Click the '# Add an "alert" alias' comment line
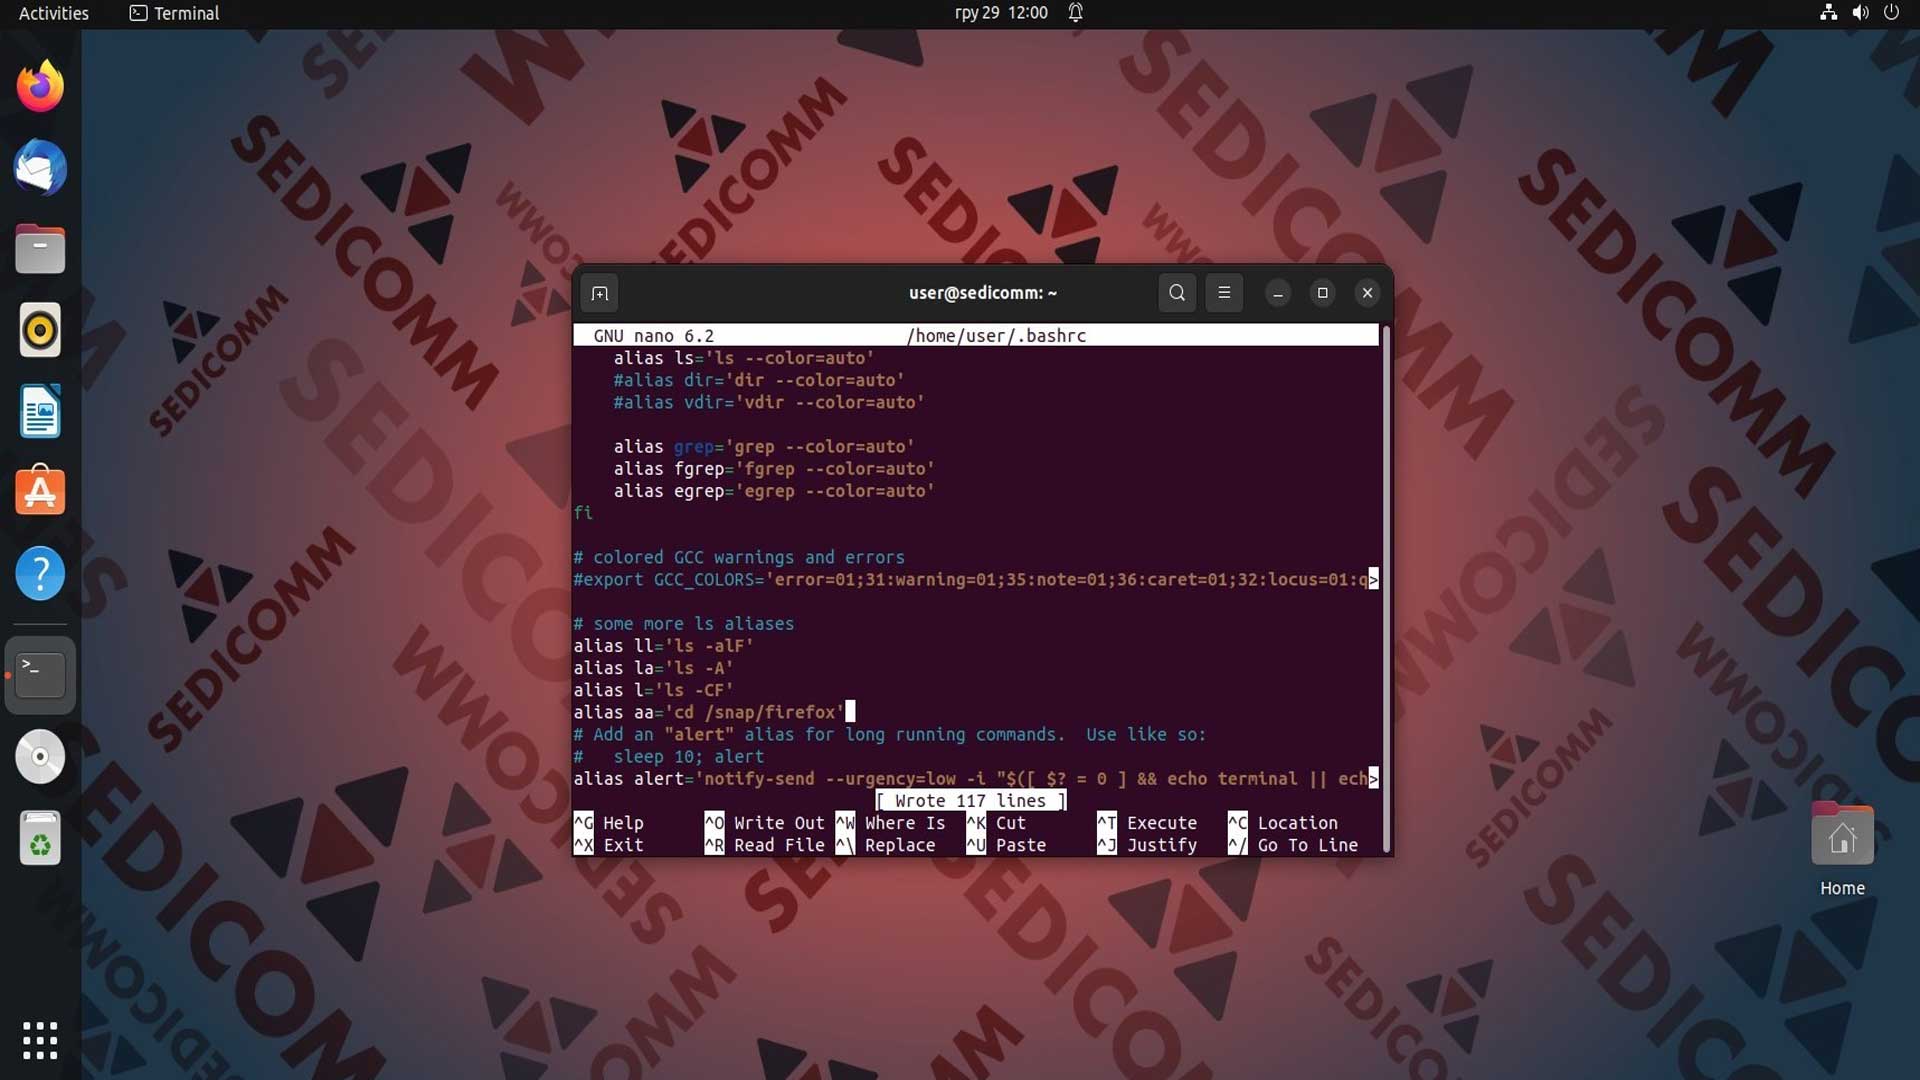 coord(890,735)
